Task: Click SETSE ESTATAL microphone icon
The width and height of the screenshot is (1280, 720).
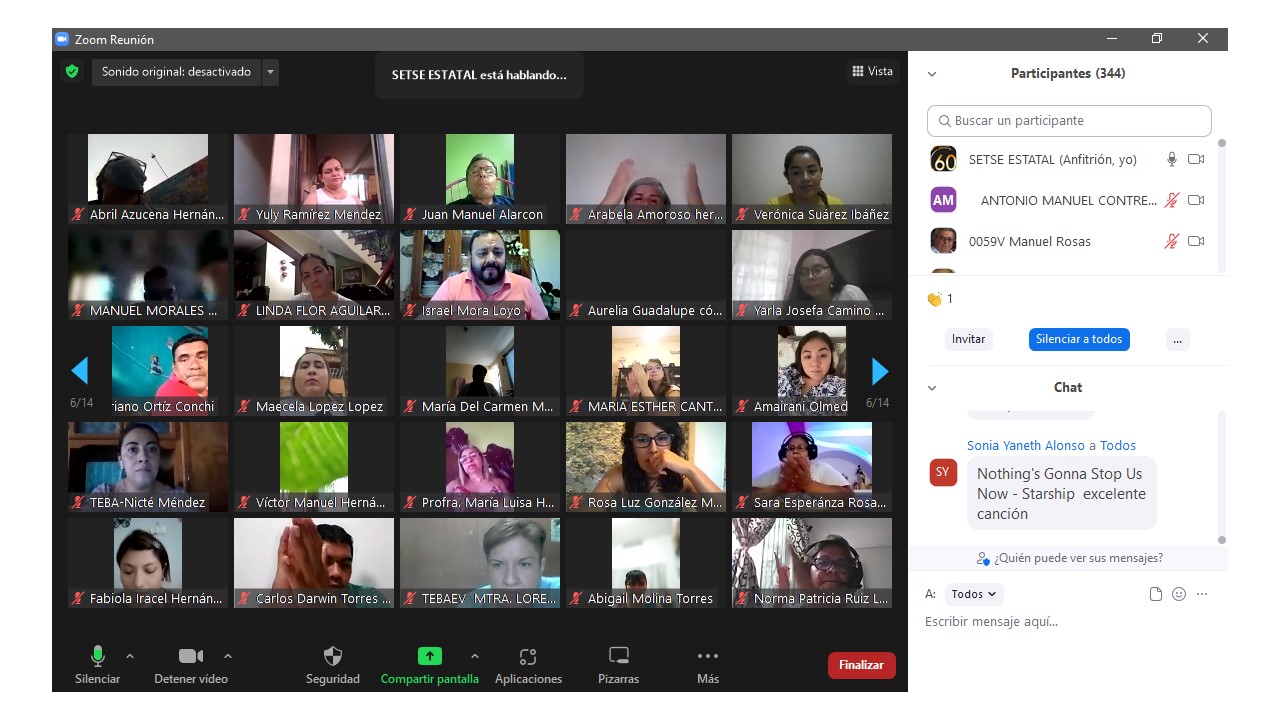Action: (x=1172, y=159)
